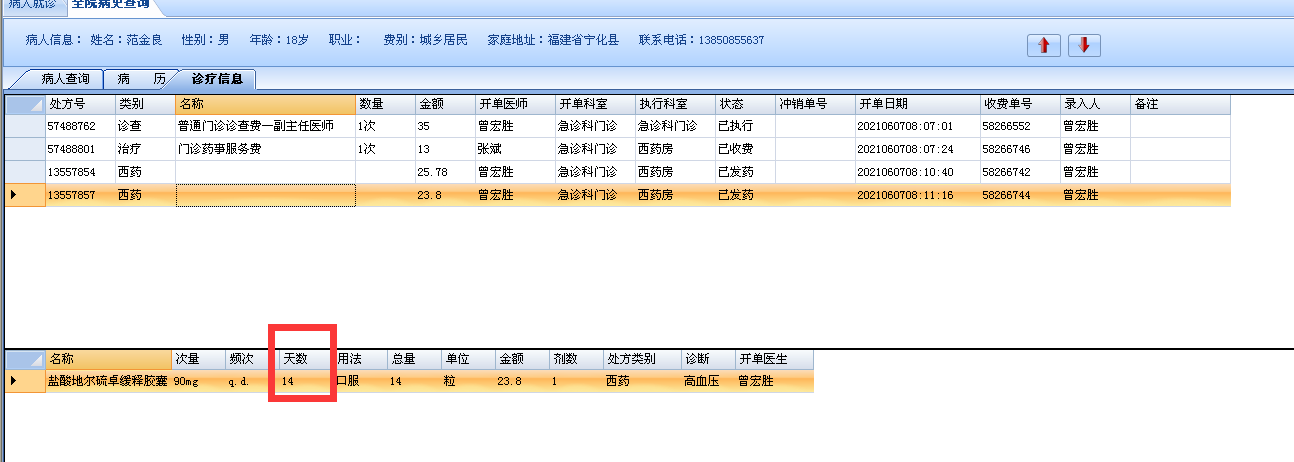Screen dimensions: 1294x462
Task: Click the 单位 column header
Action: [x=468, y=359]
